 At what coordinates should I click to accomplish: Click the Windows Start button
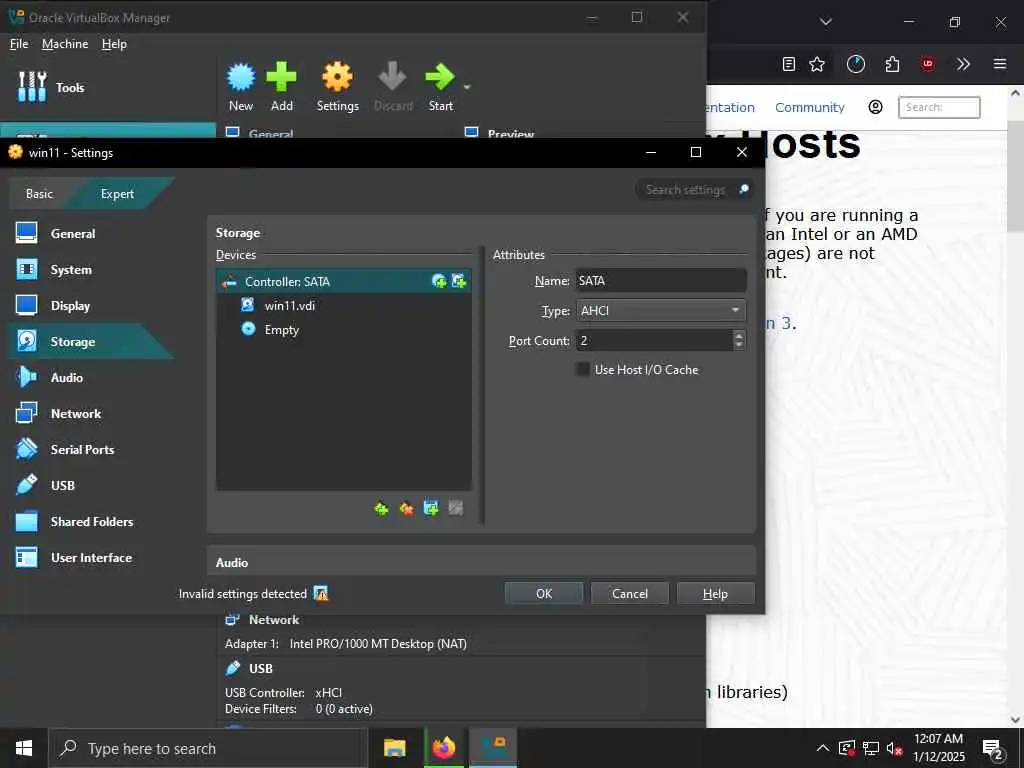coord(24,748)
